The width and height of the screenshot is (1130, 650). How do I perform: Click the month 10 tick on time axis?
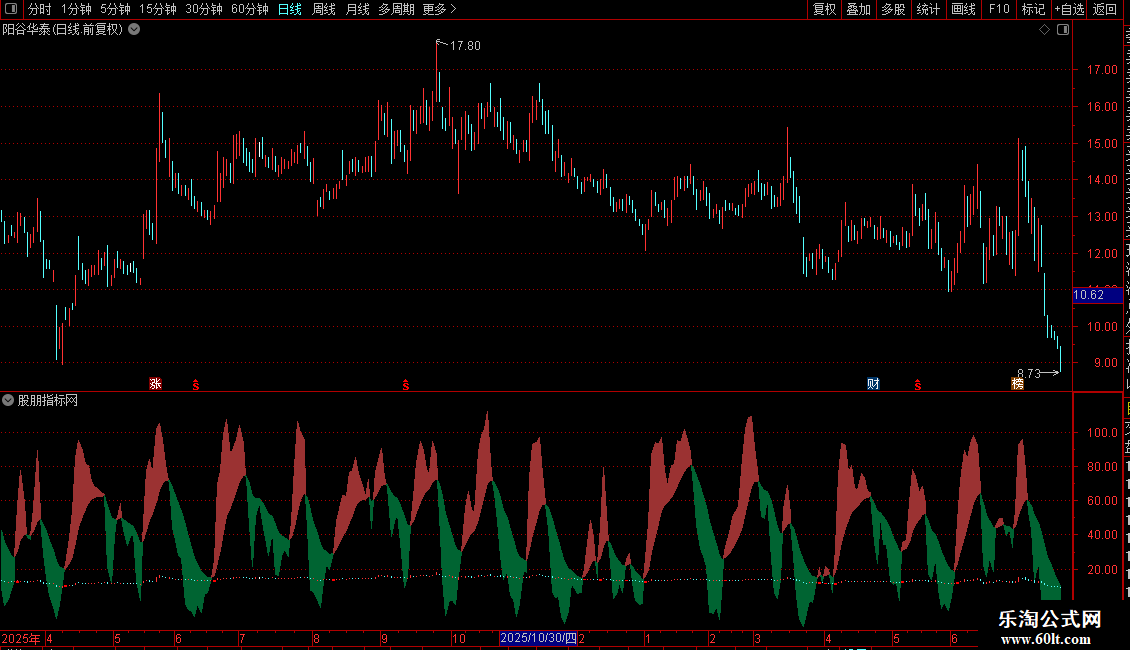458,638
